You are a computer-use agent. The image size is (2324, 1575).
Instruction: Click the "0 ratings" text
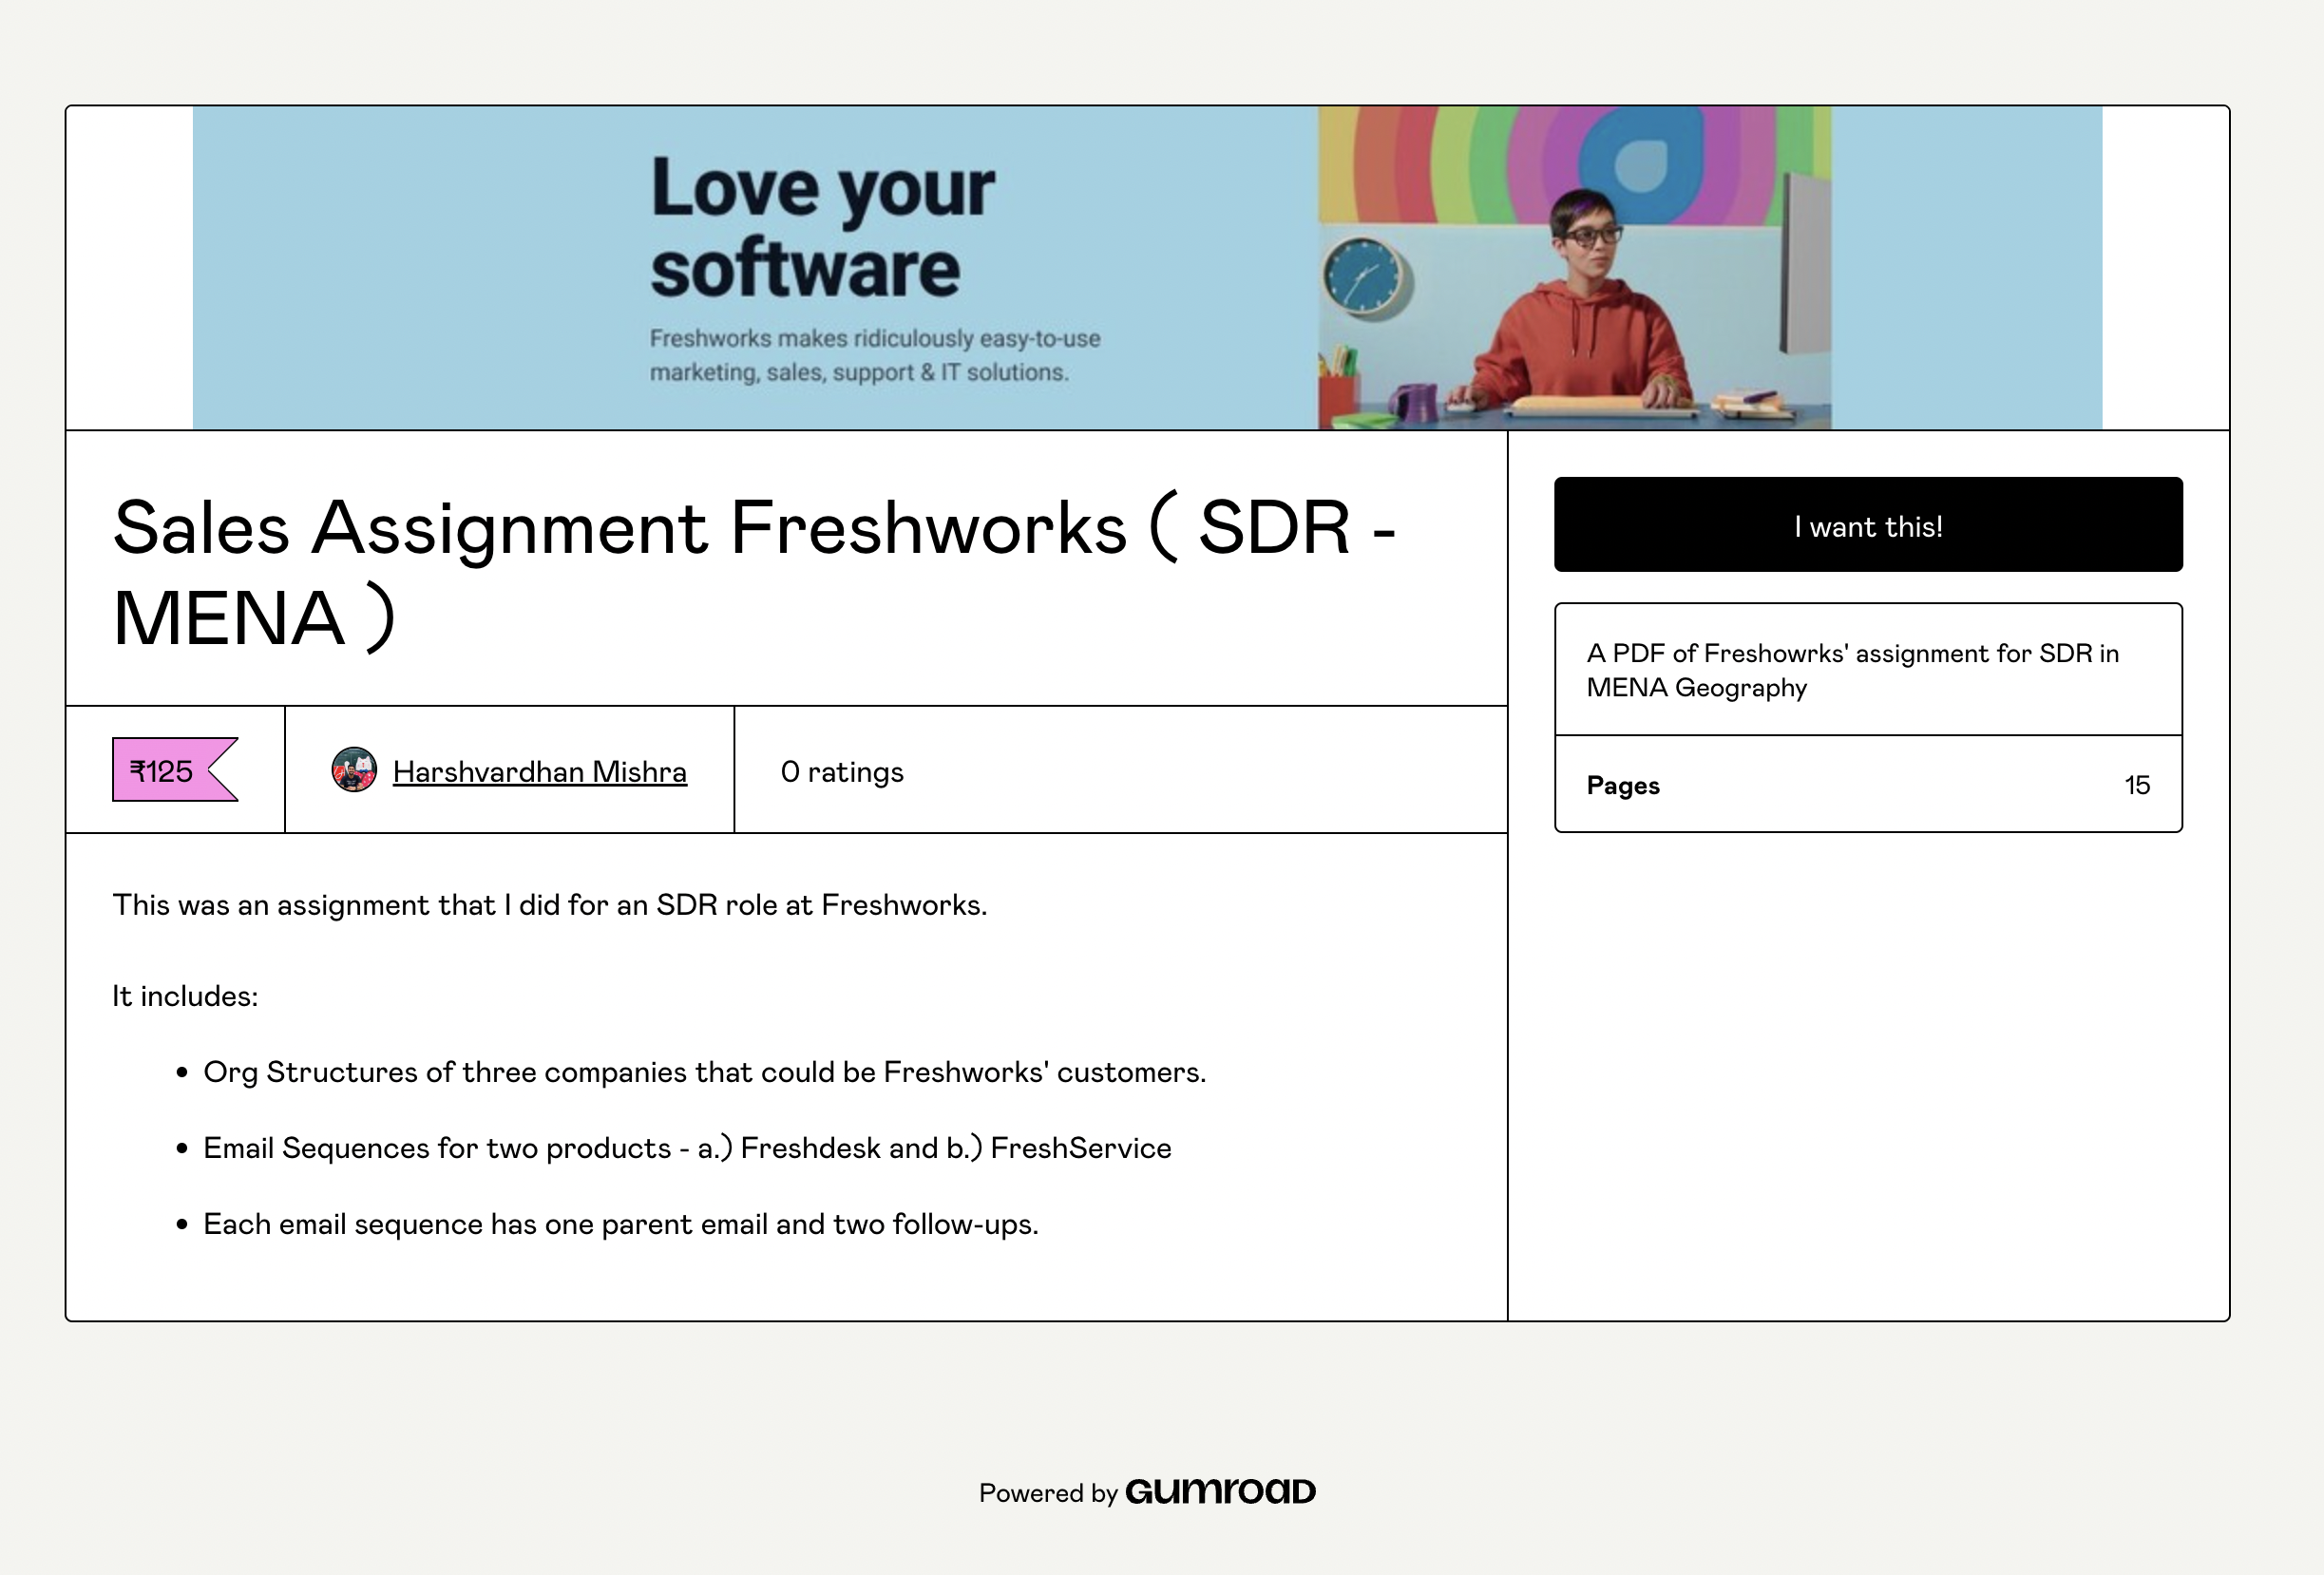(x=841, y=772)
